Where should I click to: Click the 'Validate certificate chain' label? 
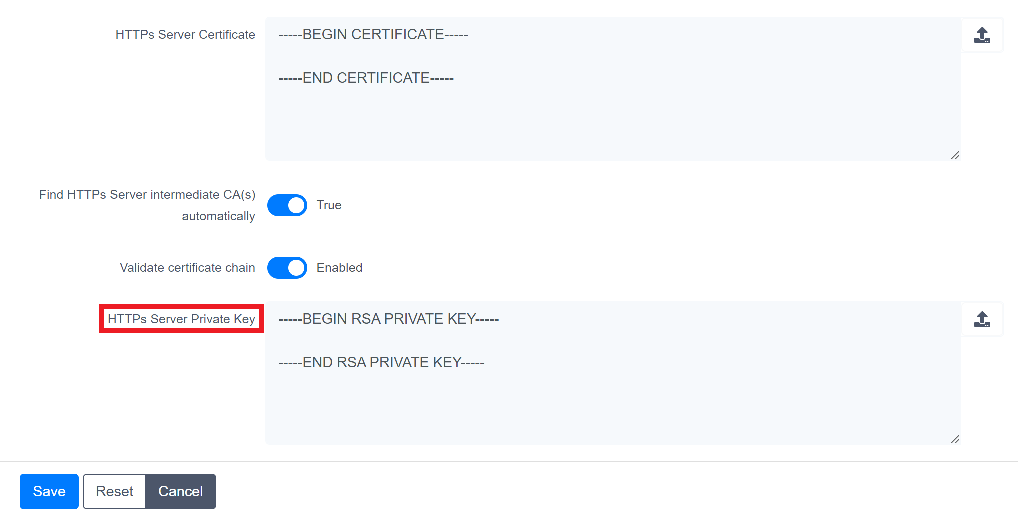pos(187,268)
